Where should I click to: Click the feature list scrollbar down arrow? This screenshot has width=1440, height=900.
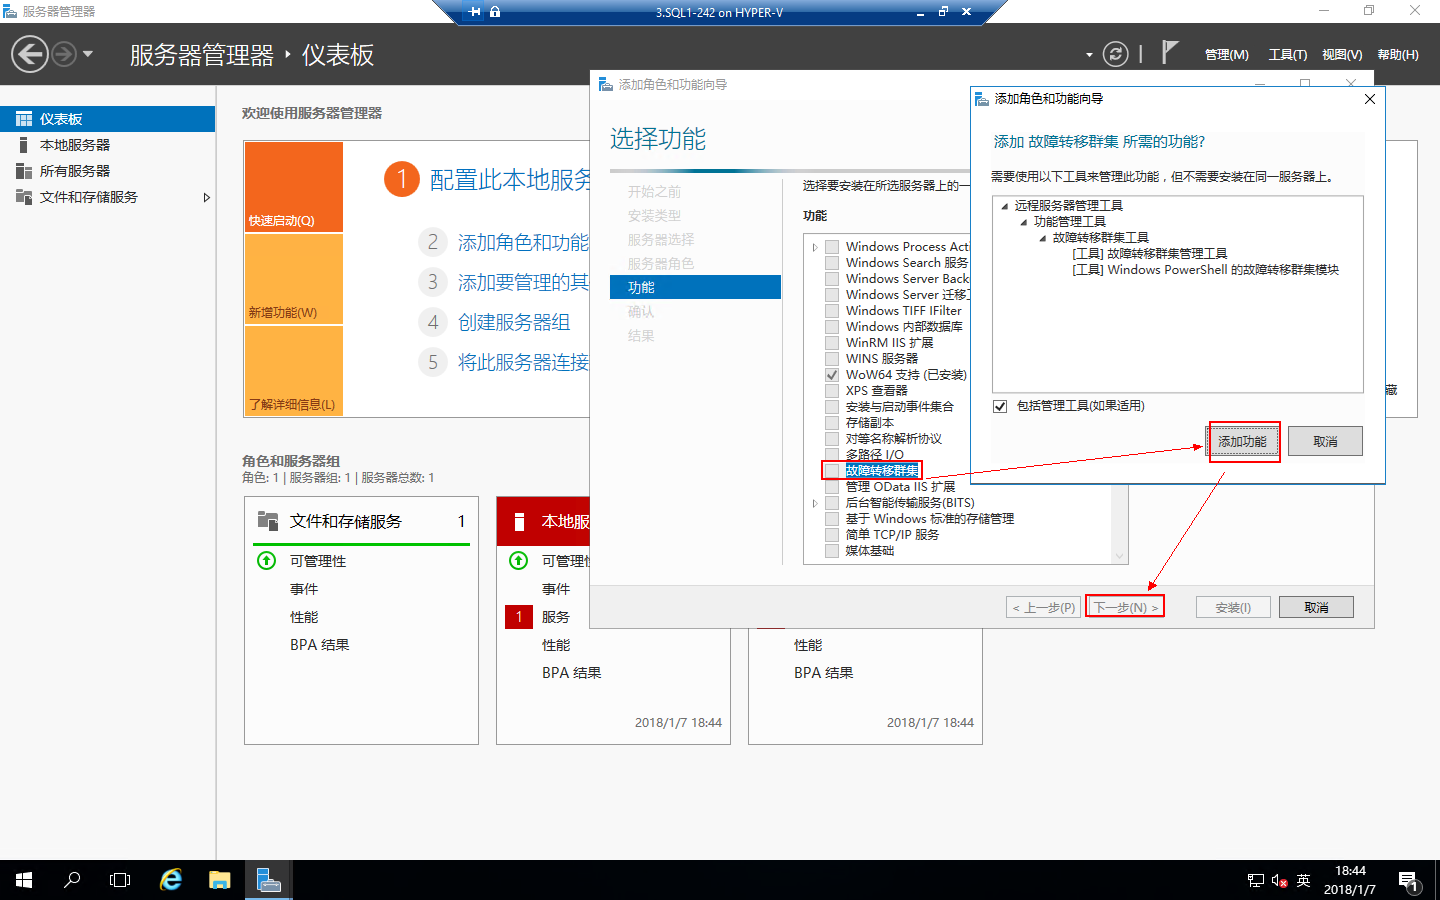coord(1120,556)
